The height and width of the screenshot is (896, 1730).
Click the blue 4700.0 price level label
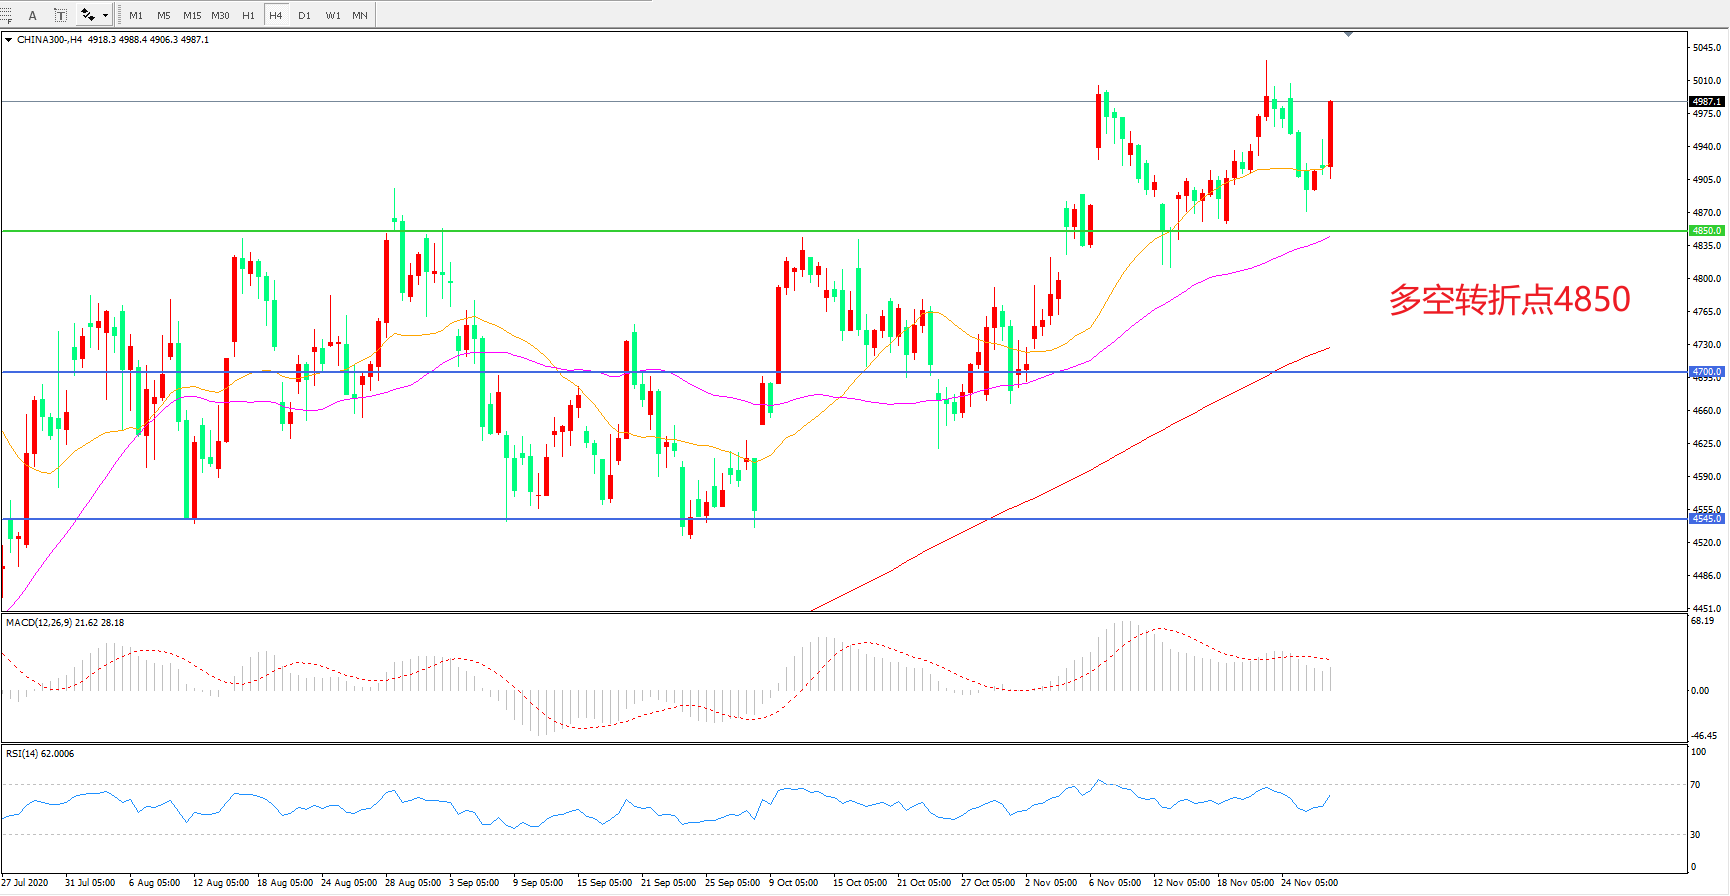(1706, 372)
